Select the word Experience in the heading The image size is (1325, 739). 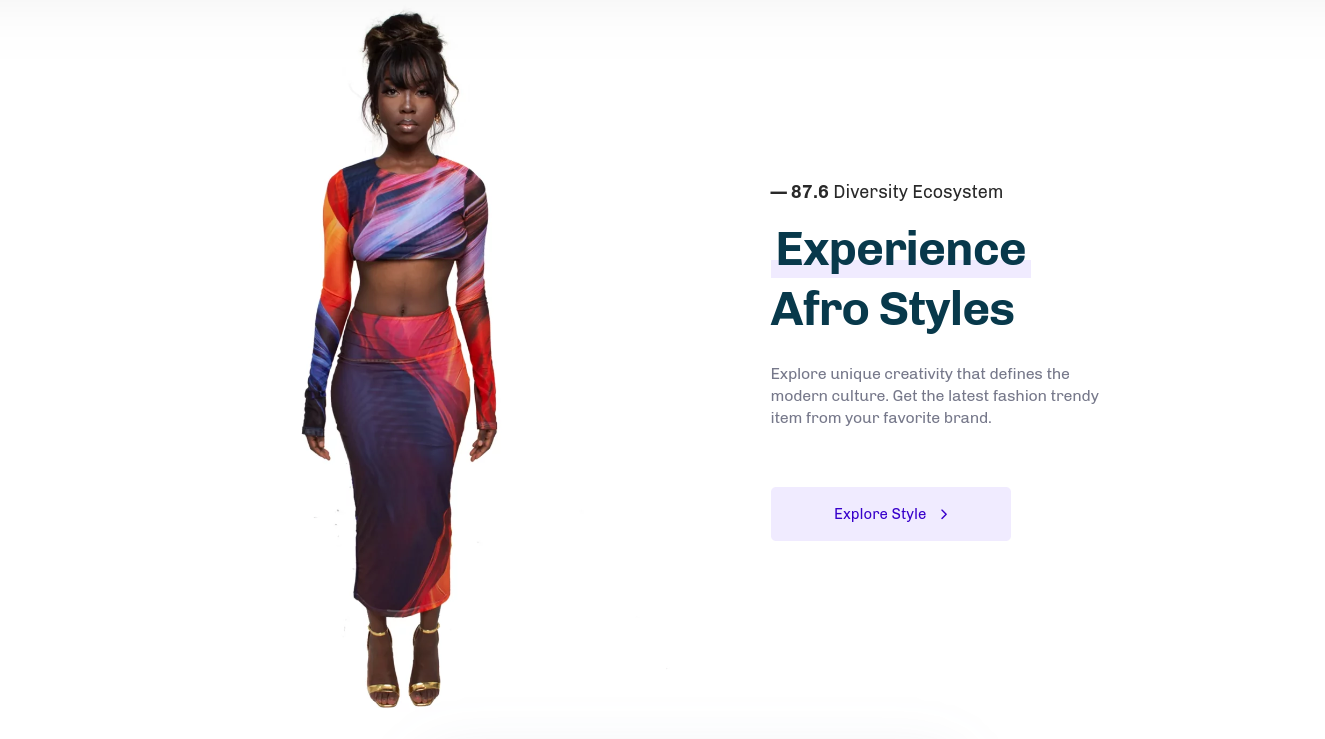[900, 249]
